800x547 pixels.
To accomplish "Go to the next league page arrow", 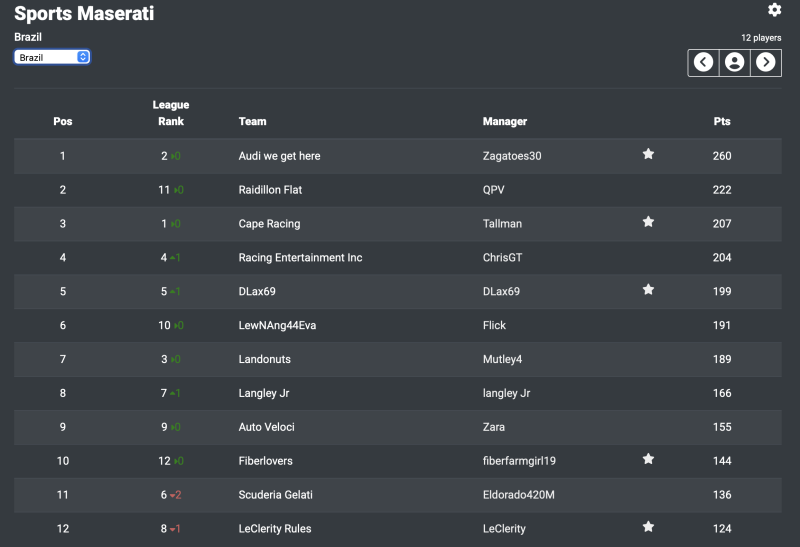I will coord(766,62).
